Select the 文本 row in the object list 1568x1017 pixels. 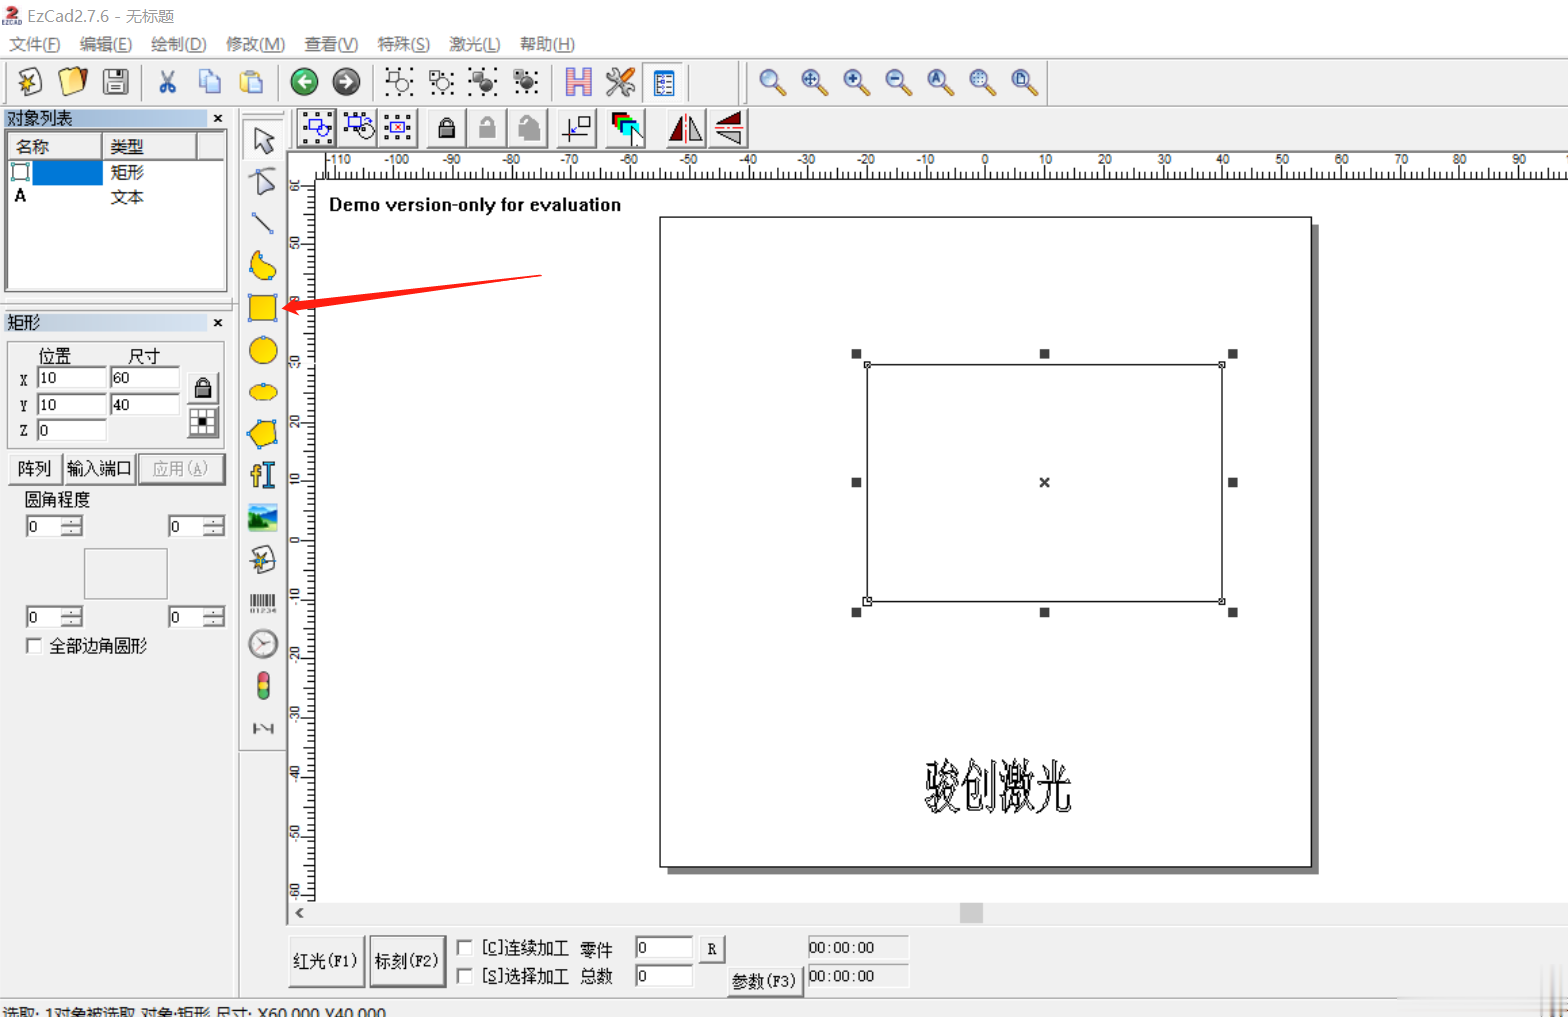click(x=115, y=197)
